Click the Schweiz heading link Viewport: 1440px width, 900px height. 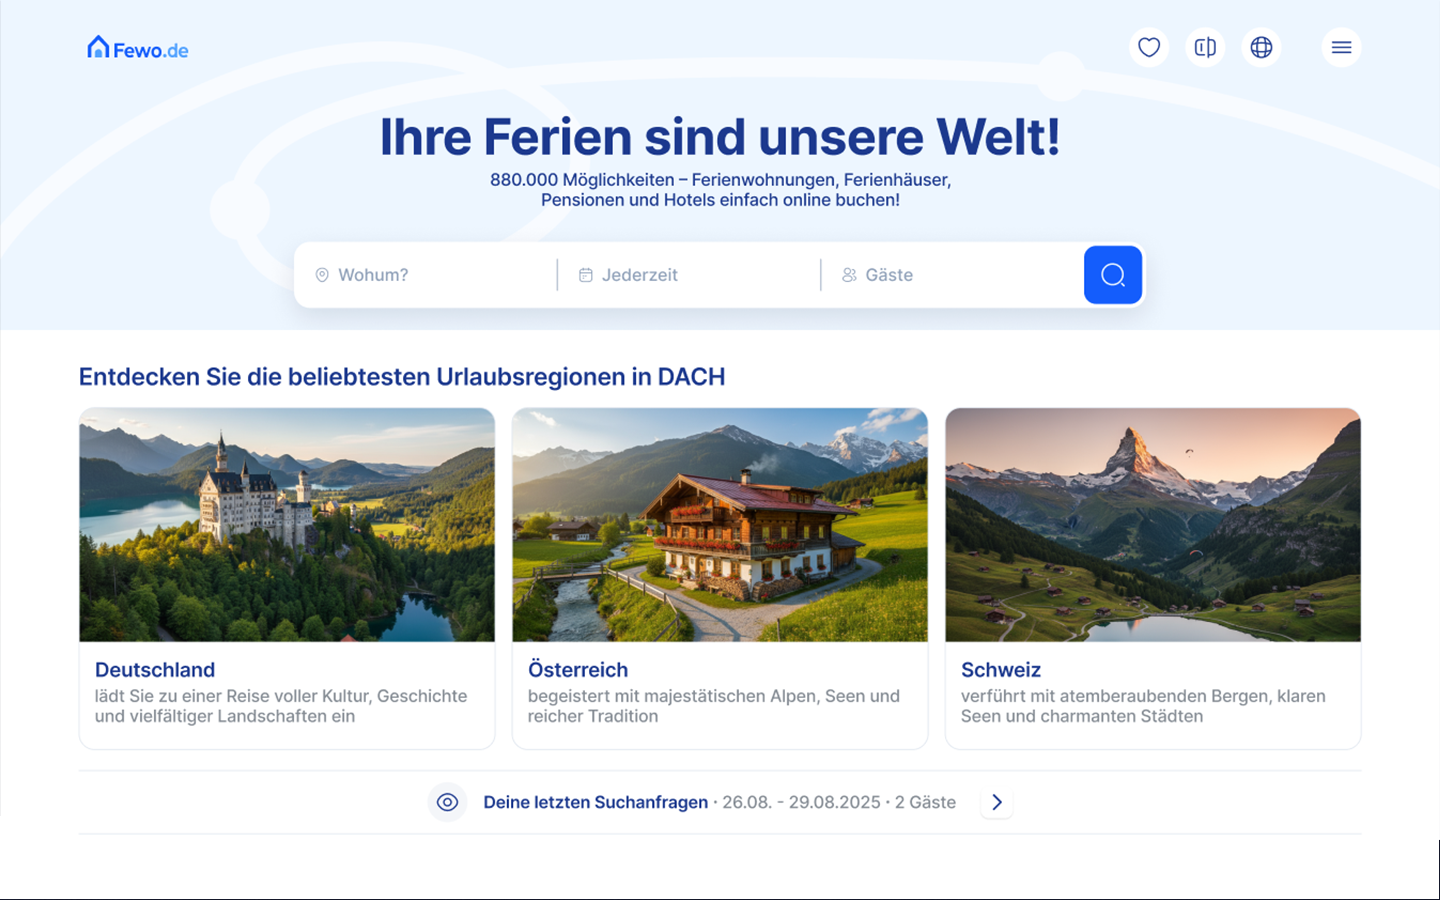pos(1001,670)
